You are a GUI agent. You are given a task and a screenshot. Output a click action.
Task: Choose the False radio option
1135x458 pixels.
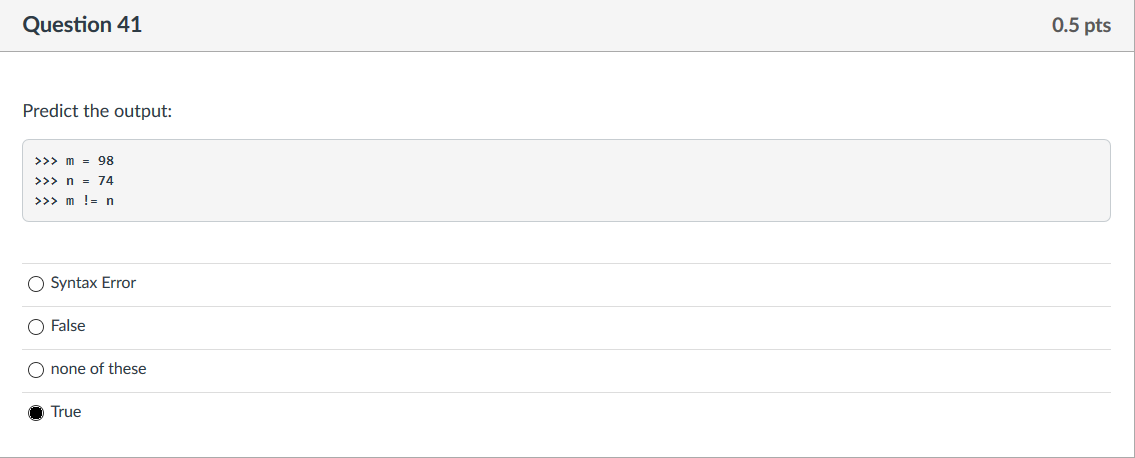click(35, 327)
